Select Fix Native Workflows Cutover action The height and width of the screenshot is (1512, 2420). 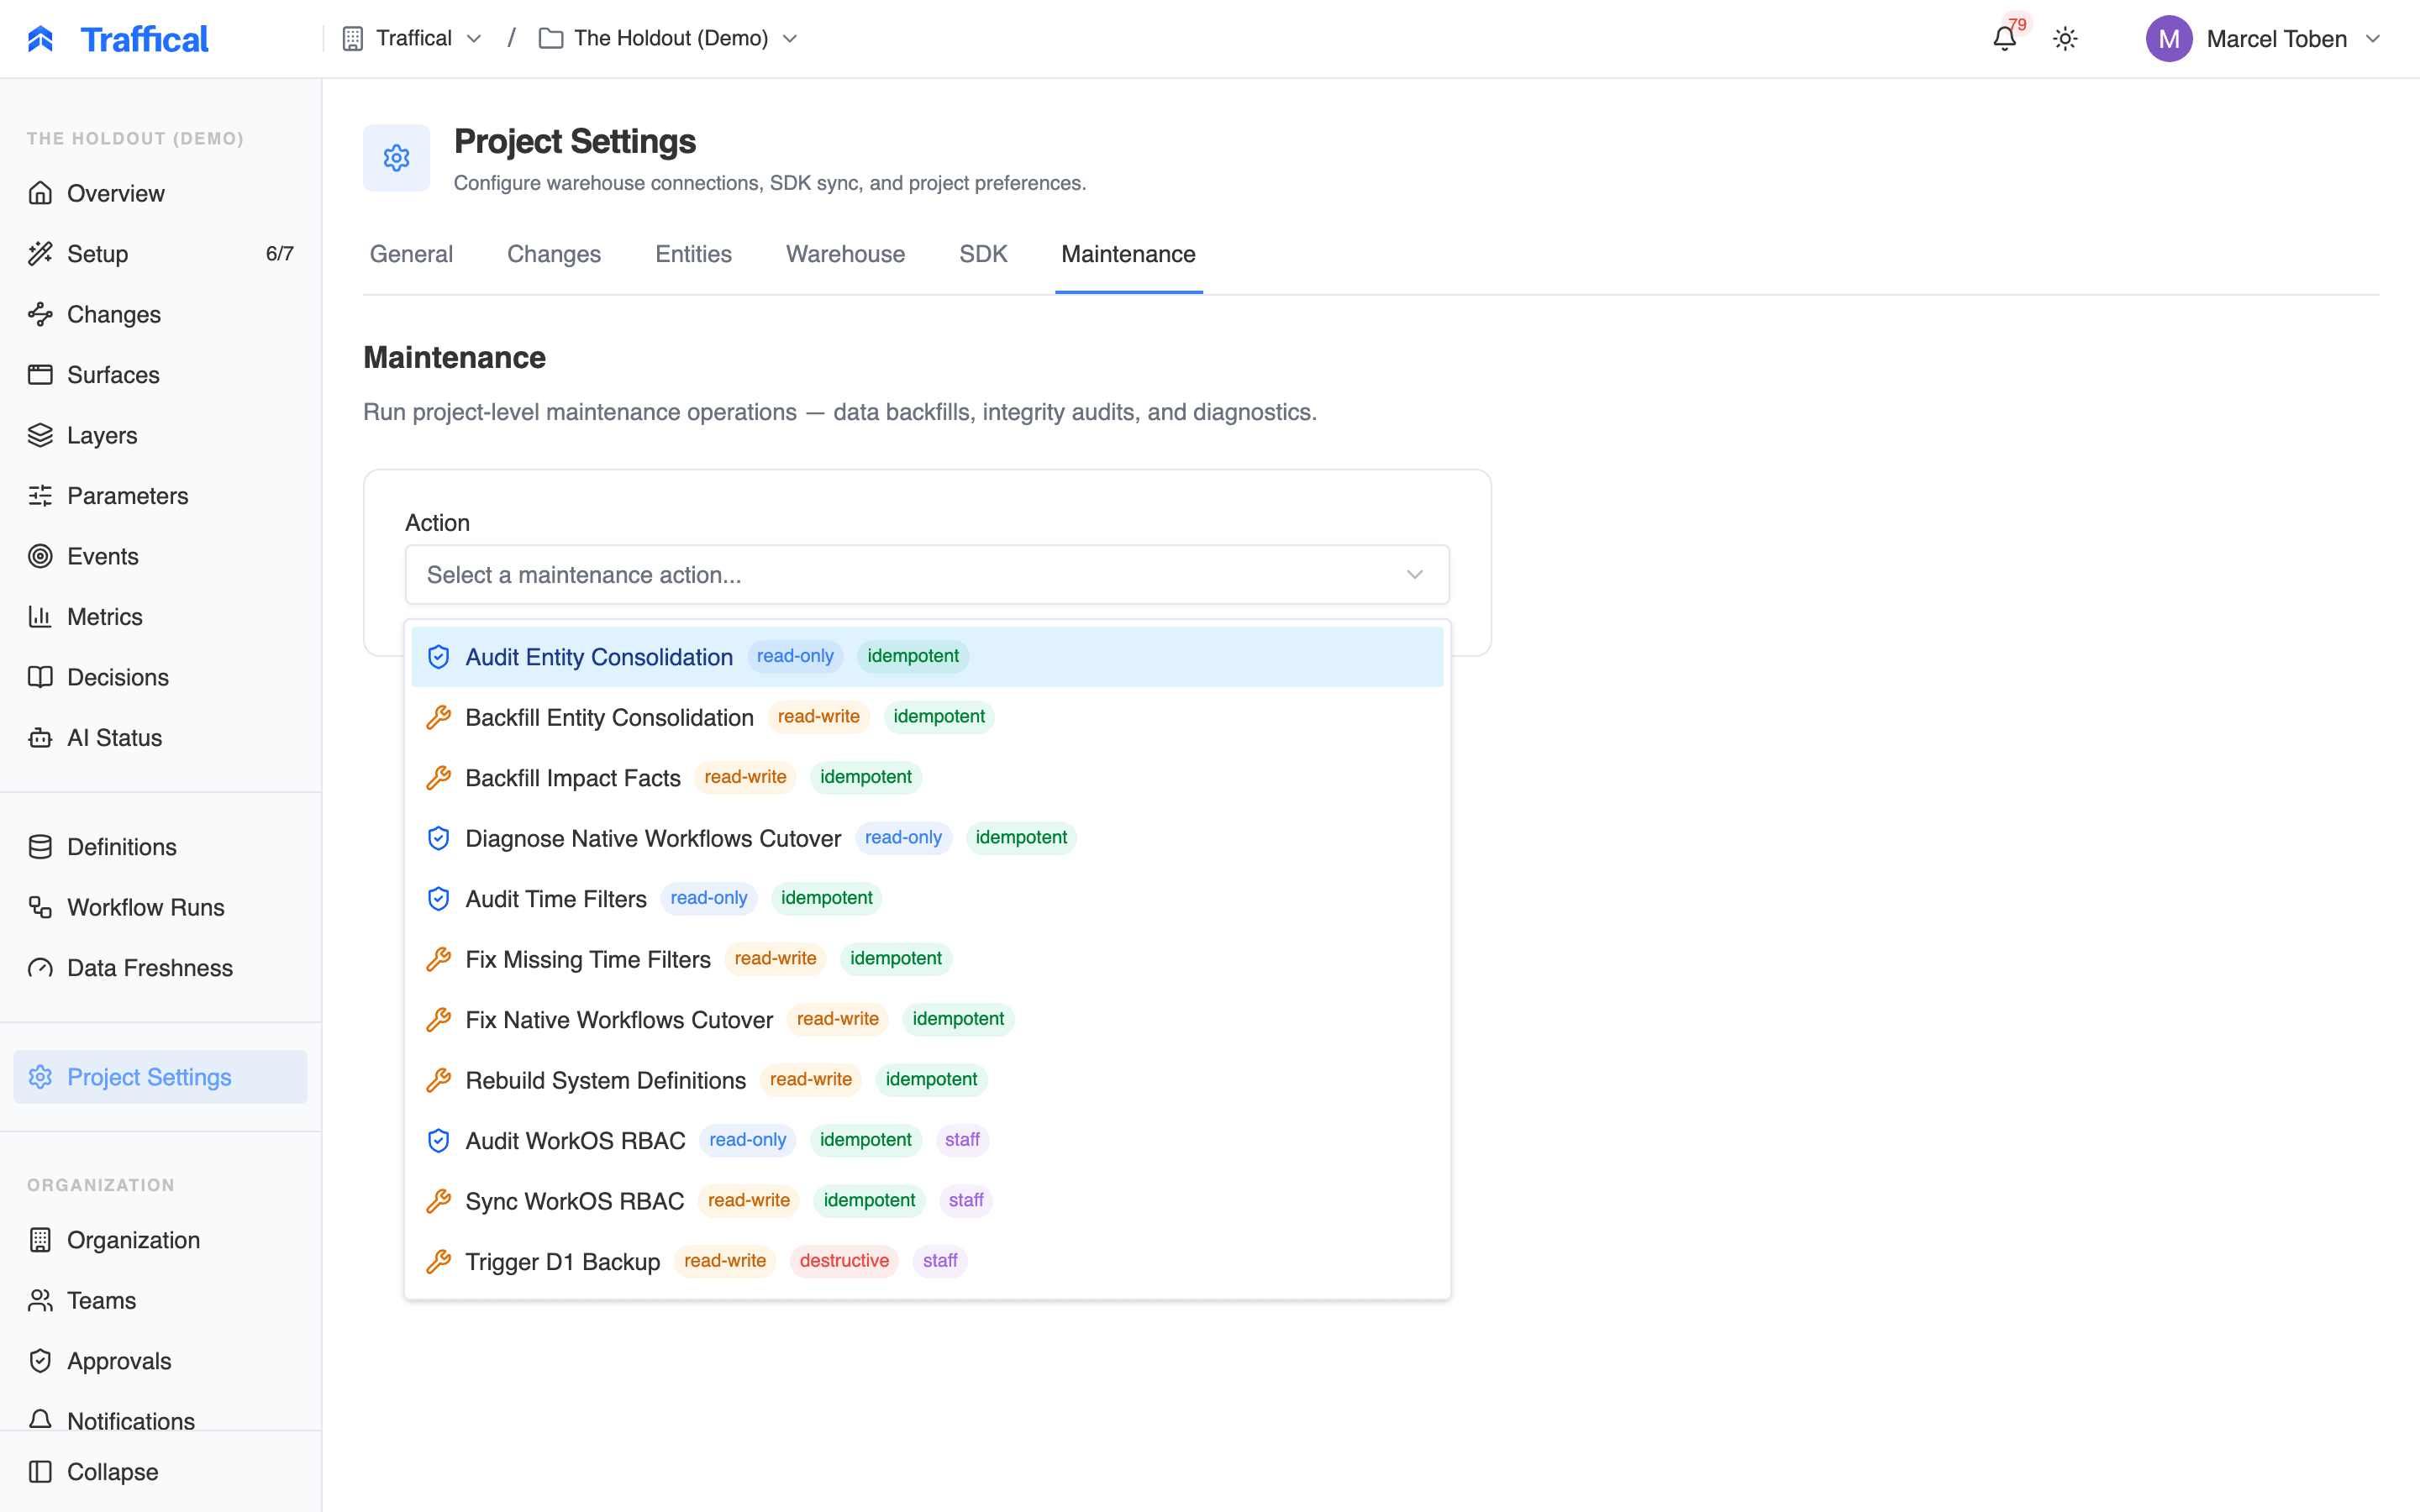click(x=927, y=1020)
